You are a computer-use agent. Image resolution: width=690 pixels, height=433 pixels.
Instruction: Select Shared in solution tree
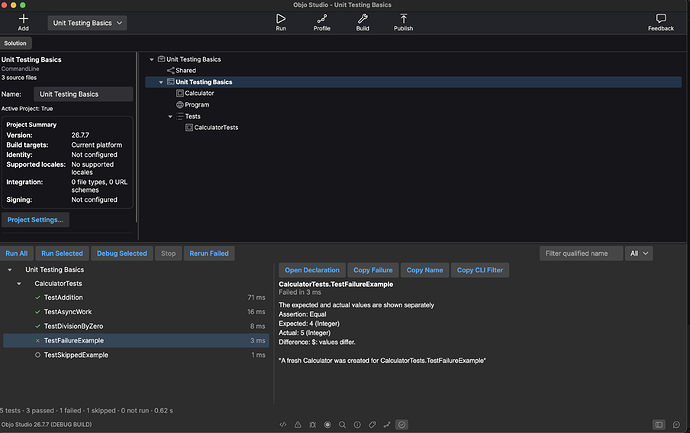pos(186,70)
